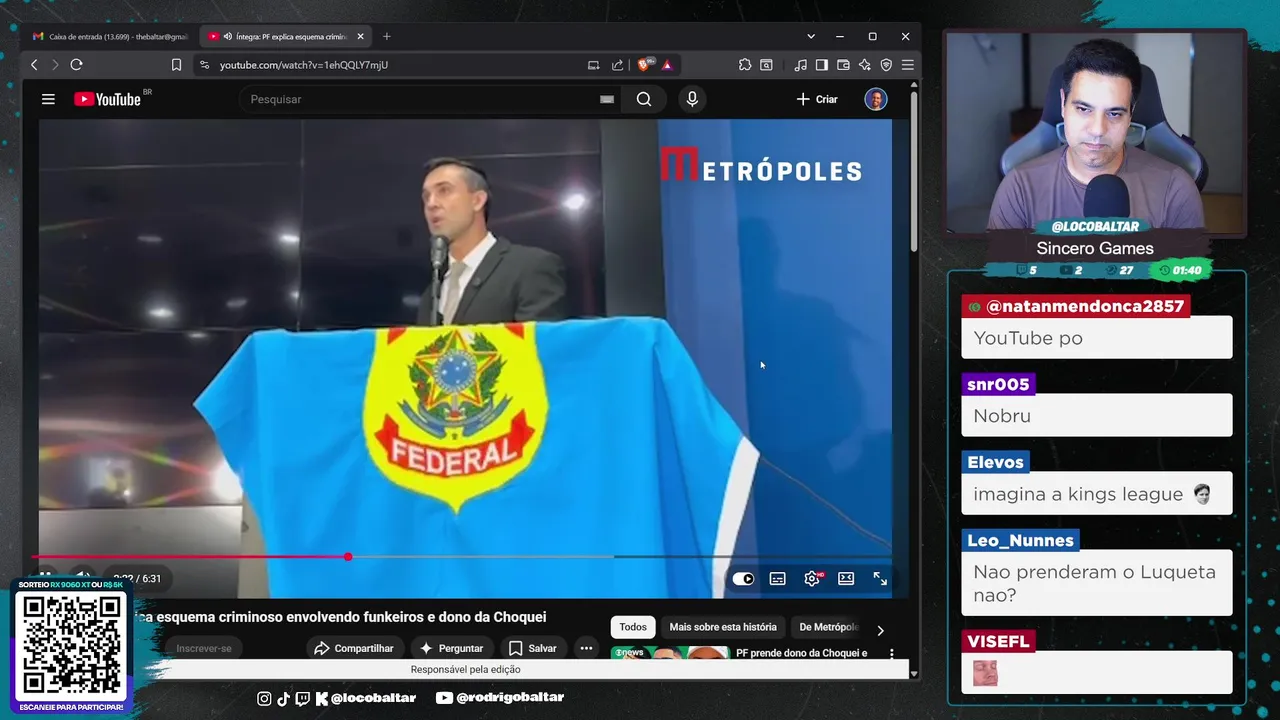Open the media control music note icon
The height and width of the screenshot is (720, 1280).
(800, 65)
